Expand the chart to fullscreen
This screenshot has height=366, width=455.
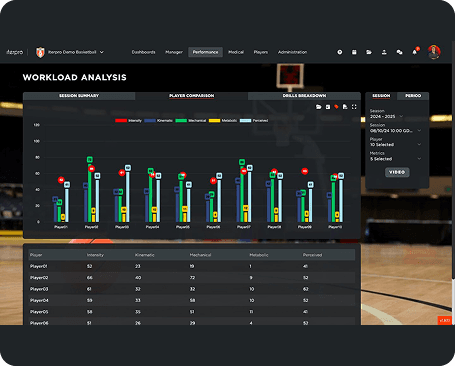(x=354, y=107)
